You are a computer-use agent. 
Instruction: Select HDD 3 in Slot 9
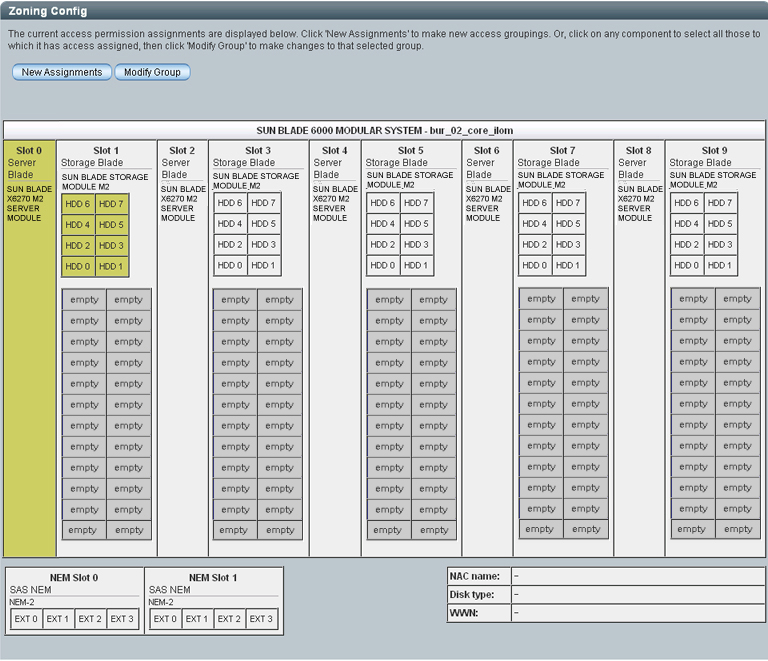(720, 244)
